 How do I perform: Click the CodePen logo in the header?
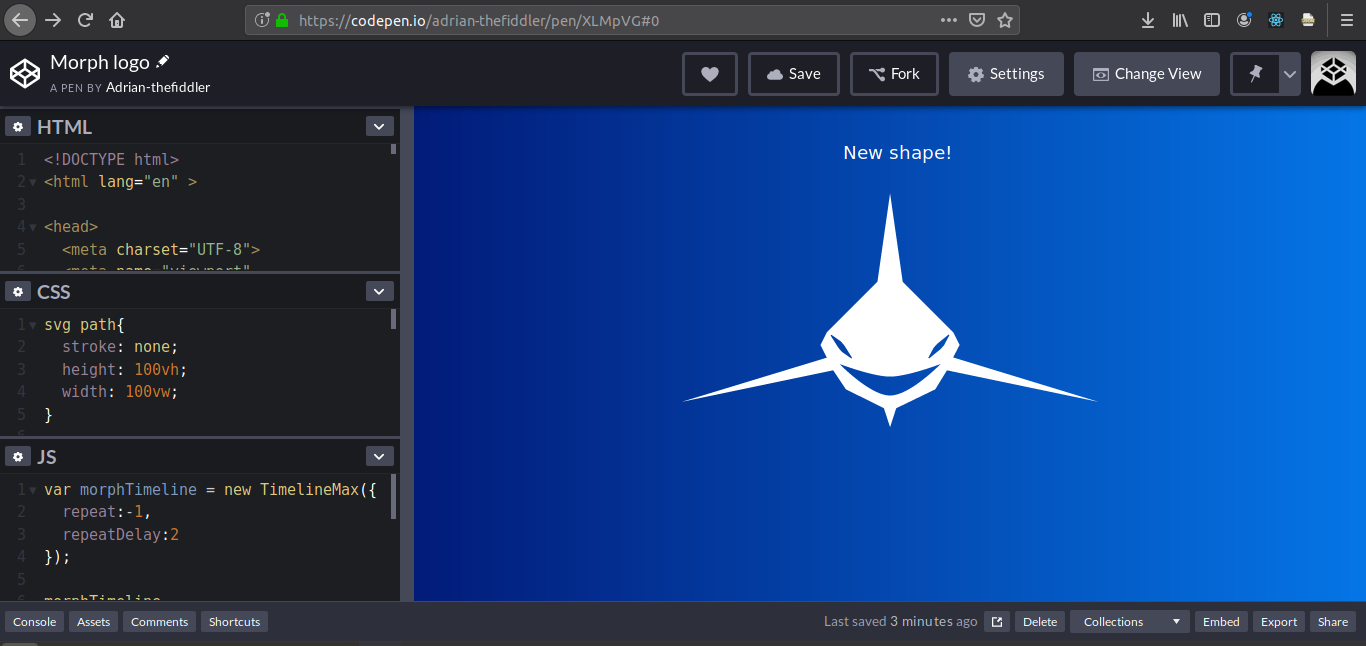click(x=25, y=72)
